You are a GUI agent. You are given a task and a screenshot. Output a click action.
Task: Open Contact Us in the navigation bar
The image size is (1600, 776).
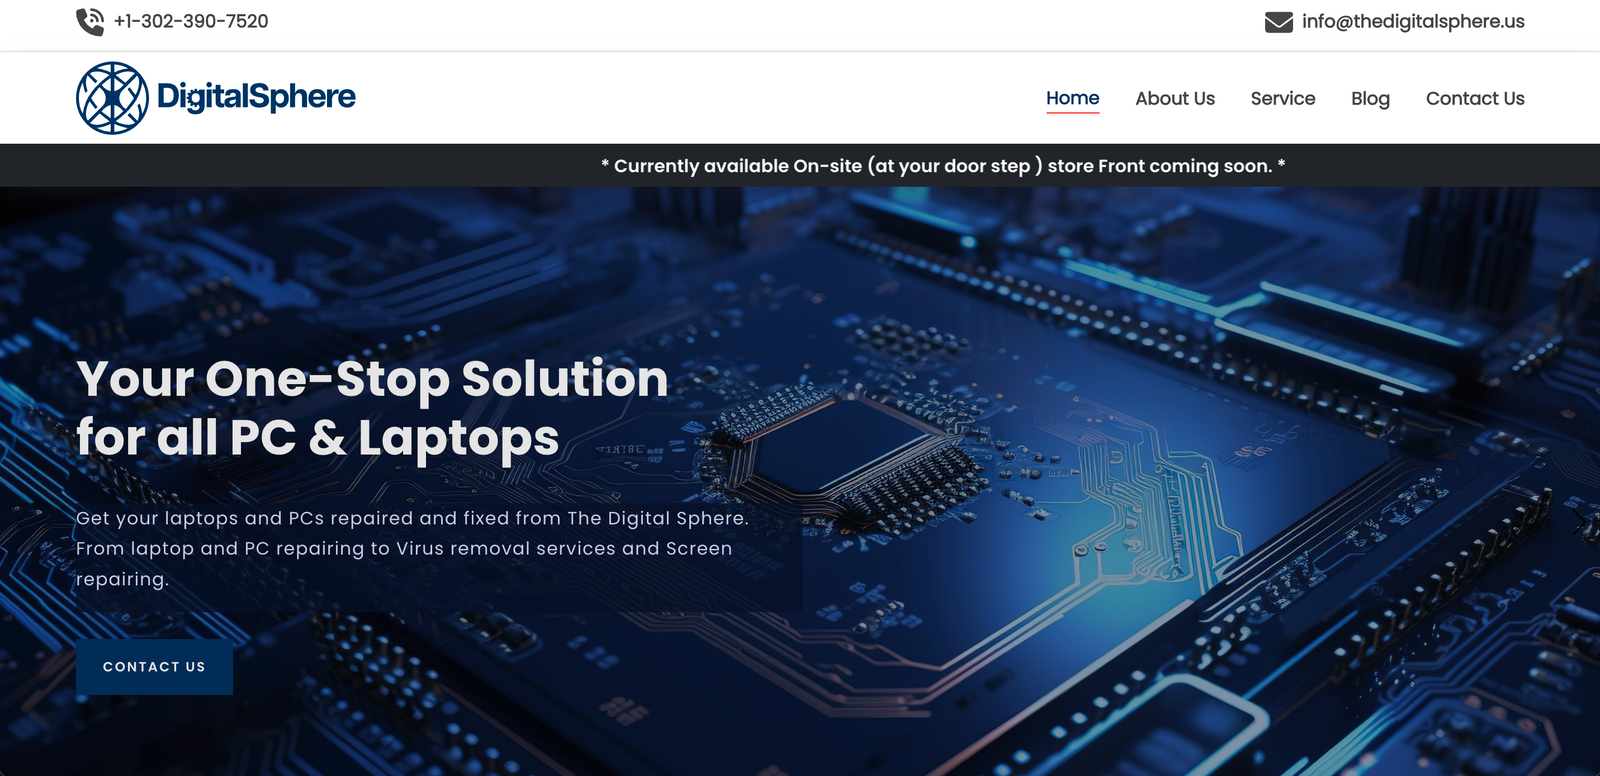click(x=1474, y=98)
